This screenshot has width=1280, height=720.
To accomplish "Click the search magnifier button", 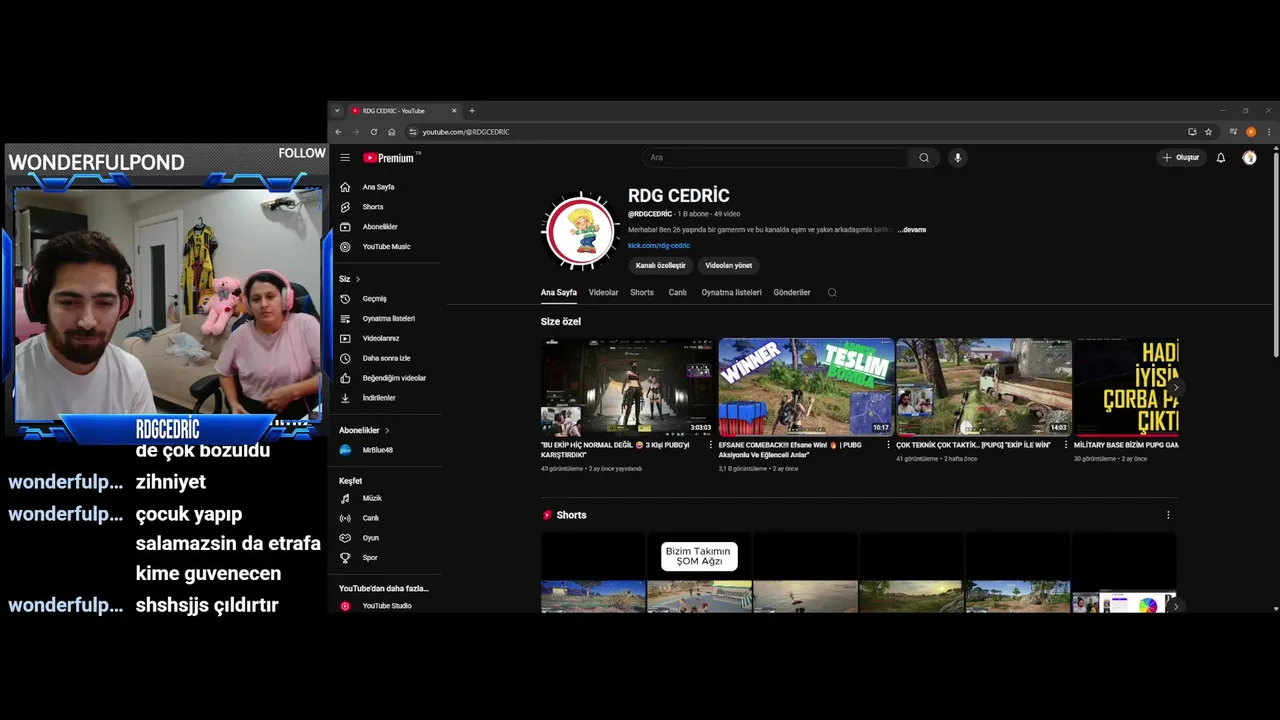I will point(924,157).
